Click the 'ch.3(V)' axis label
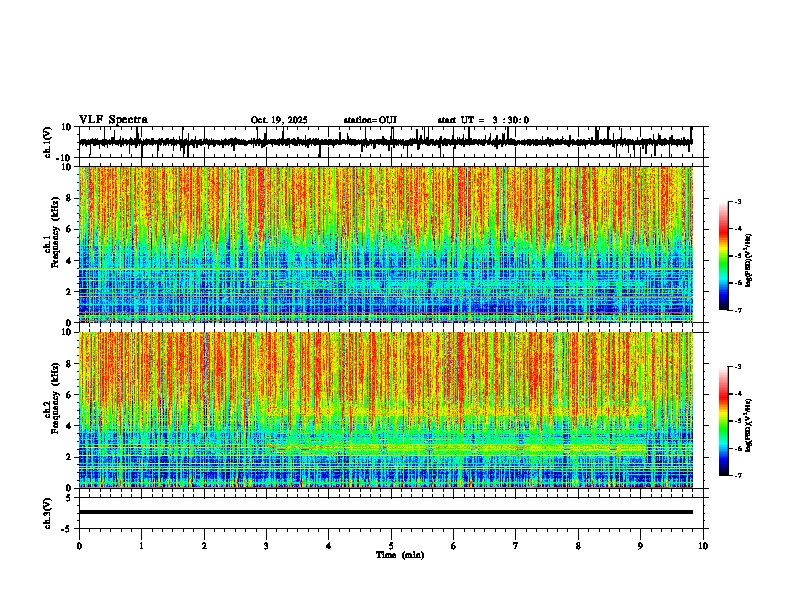The image size is (792, 612). (48, 513)
